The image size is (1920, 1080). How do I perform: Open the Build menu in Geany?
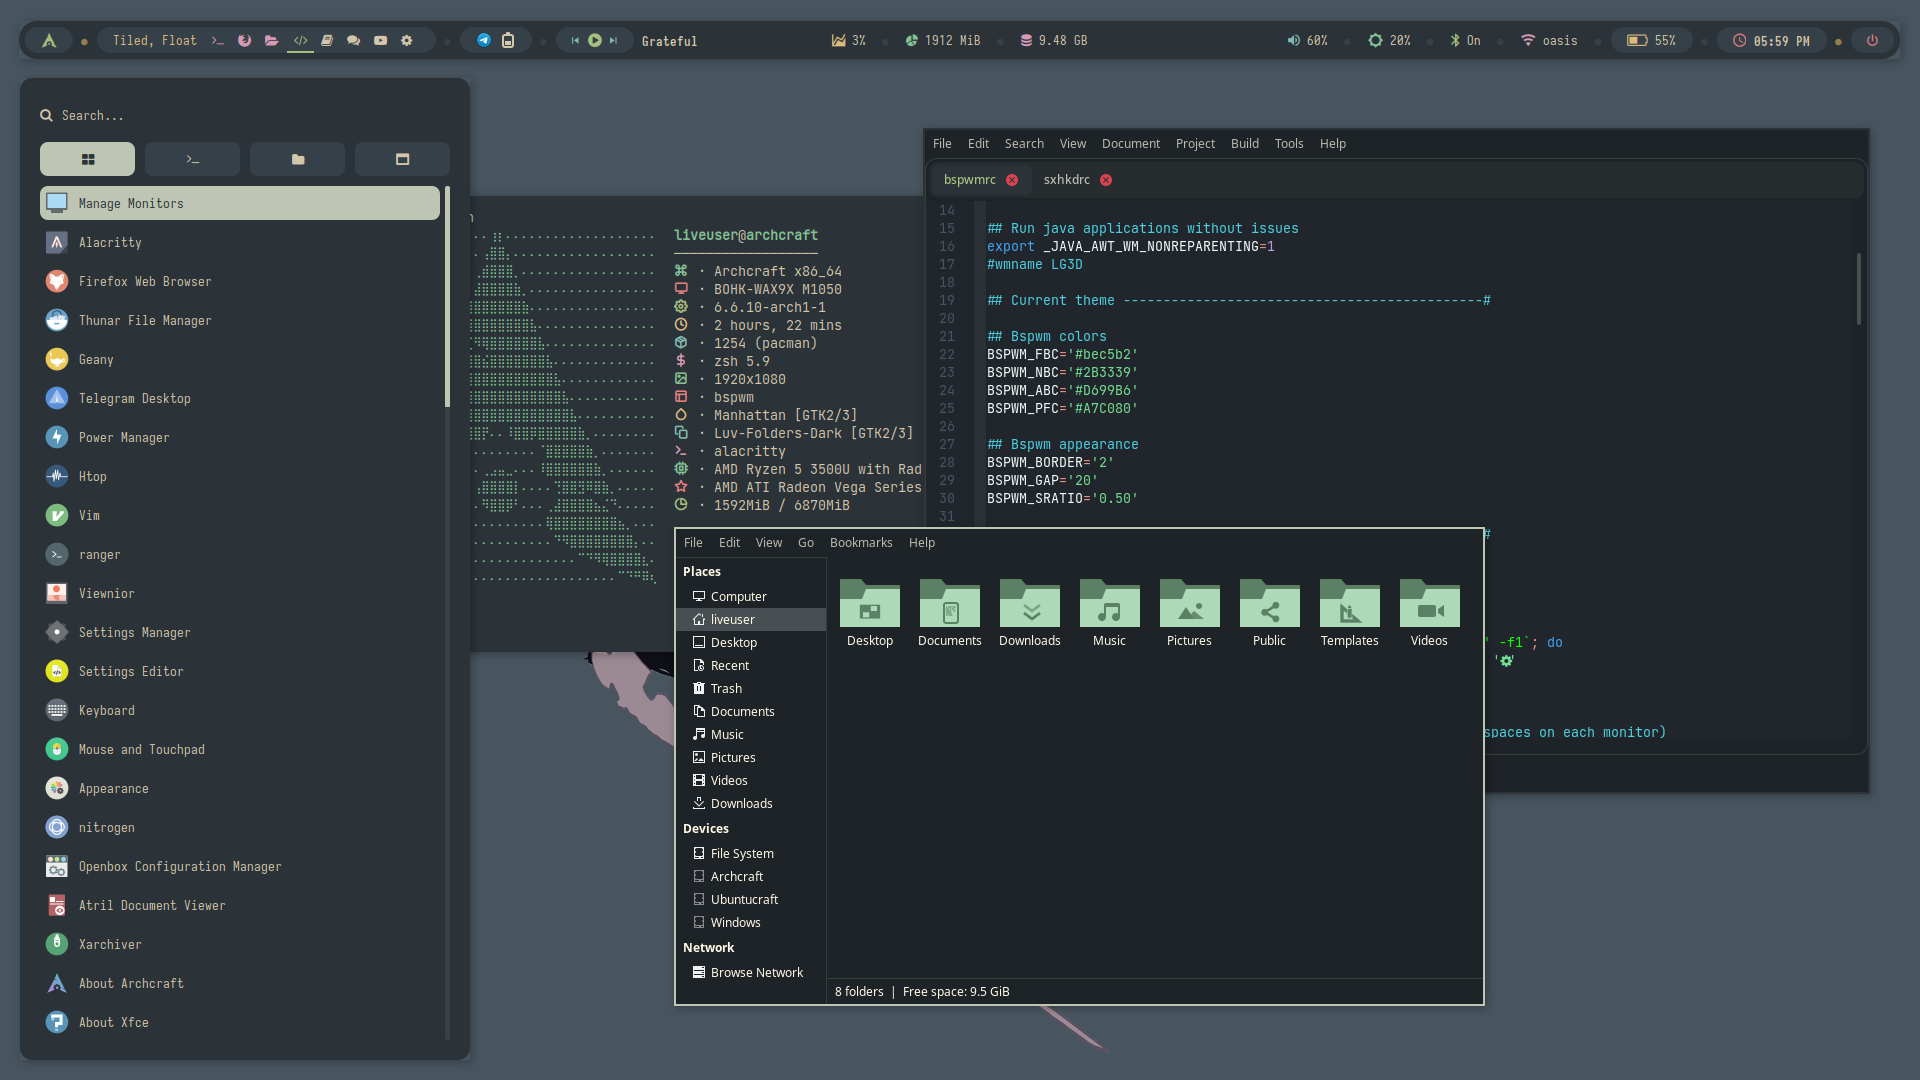(1244, 144)
